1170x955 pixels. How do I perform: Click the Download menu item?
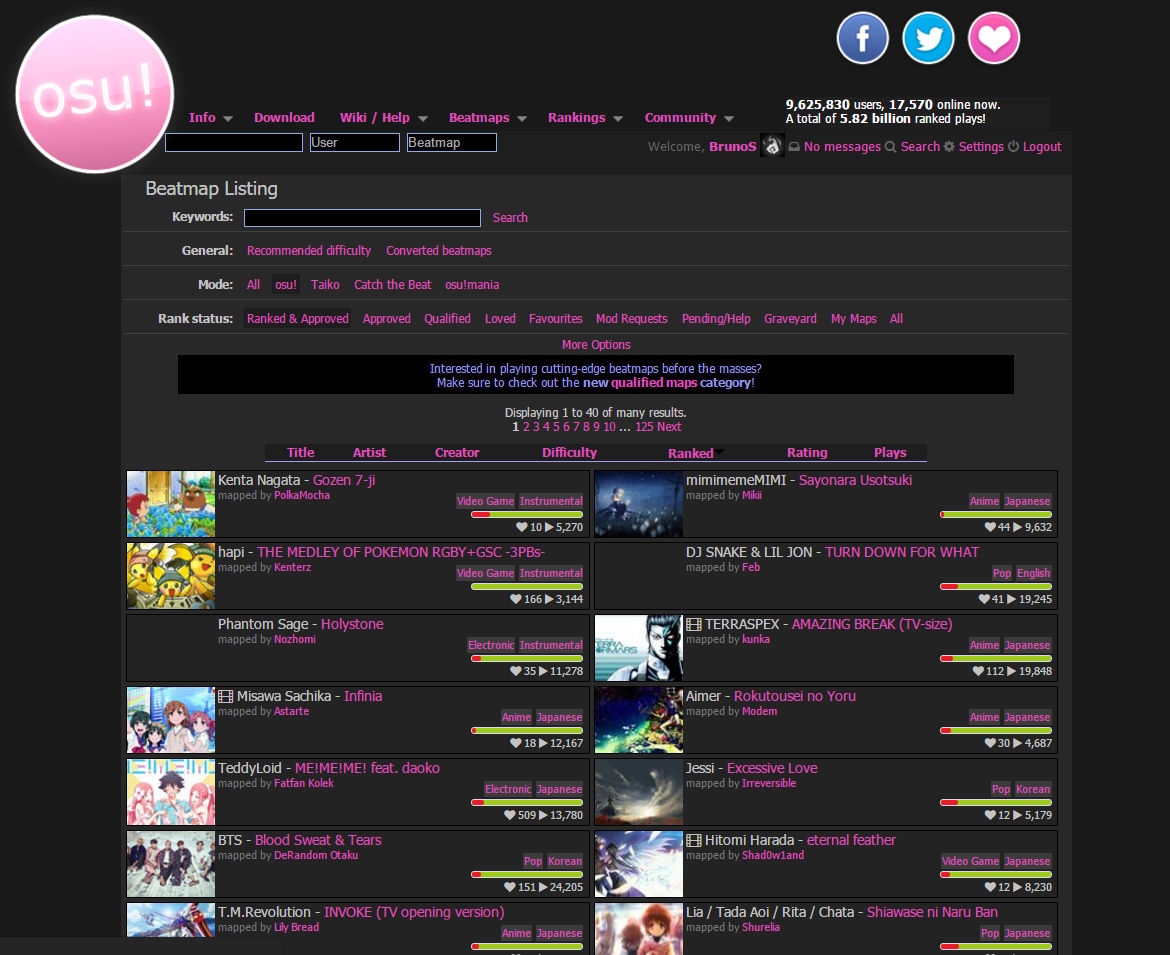pos(284,117)
